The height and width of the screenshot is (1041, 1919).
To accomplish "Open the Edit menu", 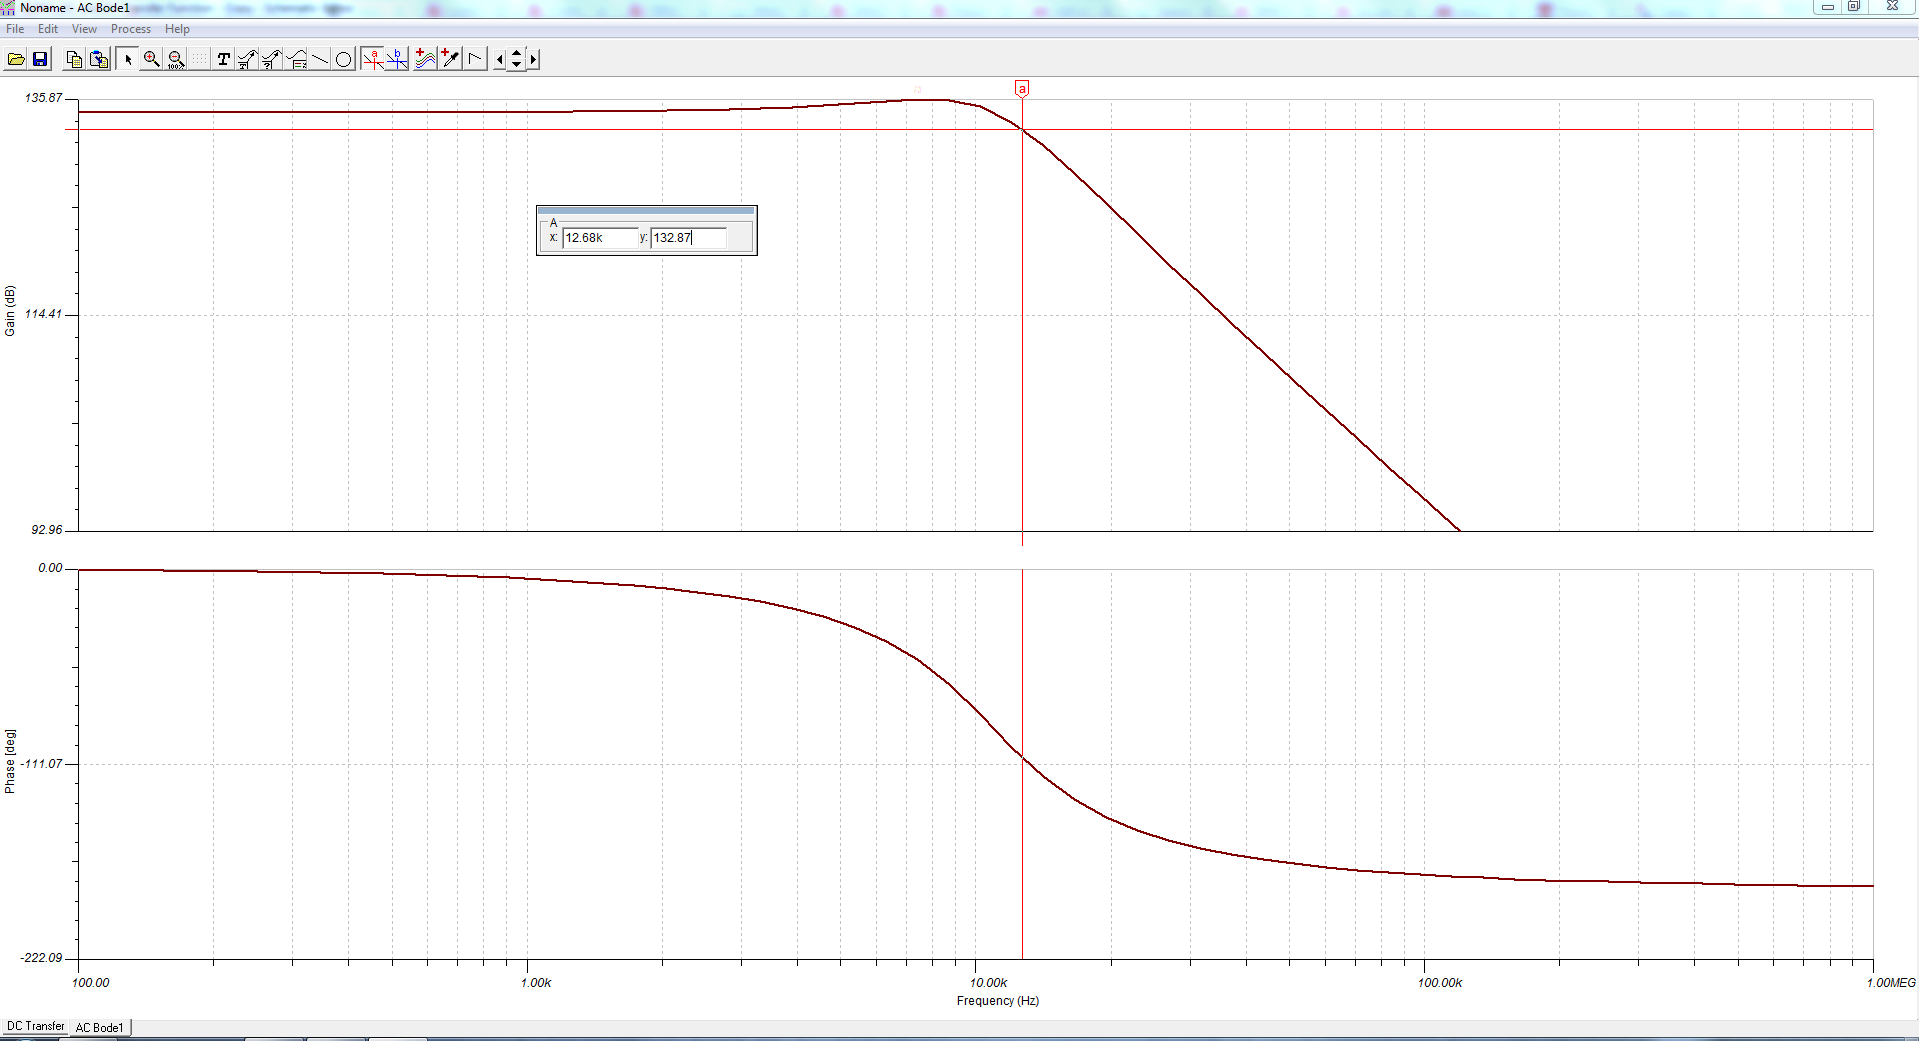I will pos(48,29).
